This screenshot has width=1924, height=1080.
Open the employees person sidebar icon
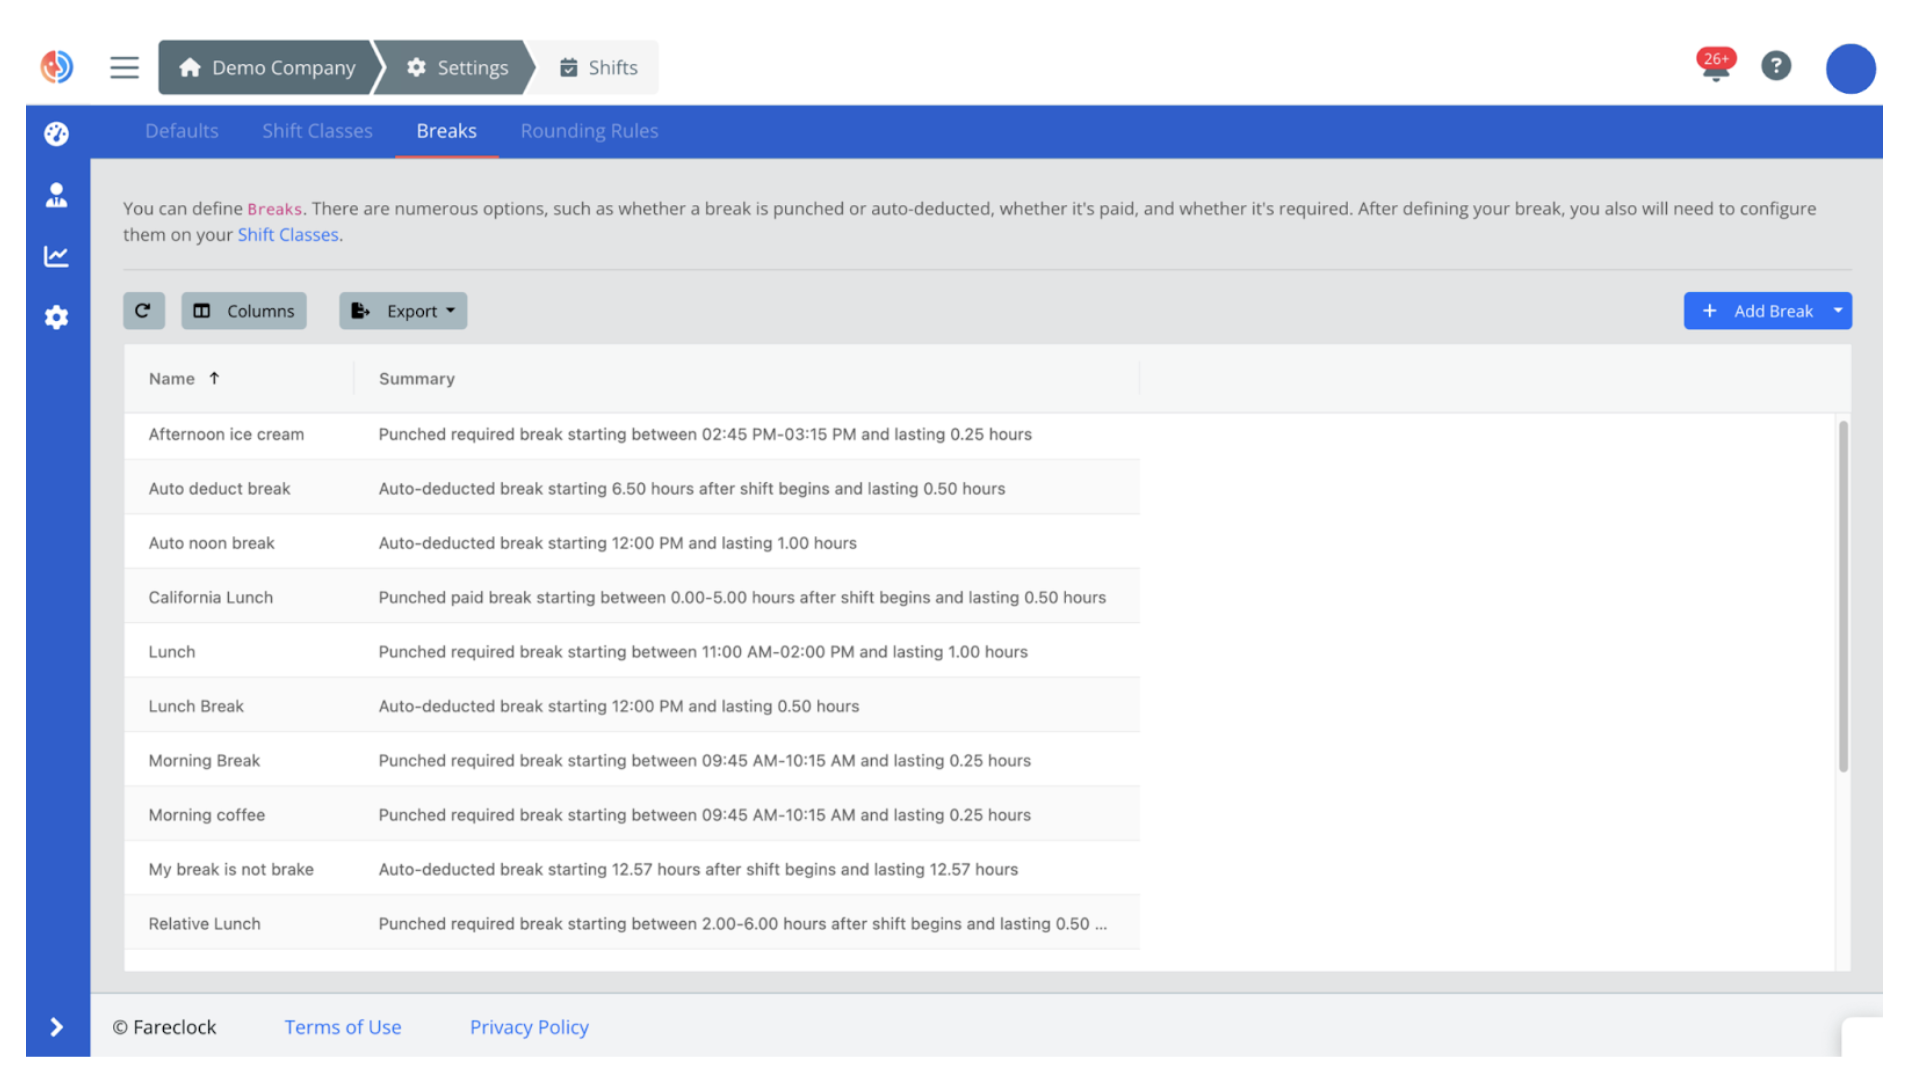coord(57,195)
